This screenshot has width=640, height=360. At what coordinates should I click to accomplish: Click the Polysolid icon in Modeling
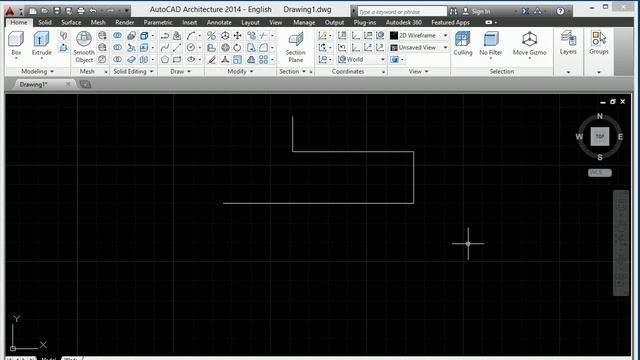click(x=63, y=36)
